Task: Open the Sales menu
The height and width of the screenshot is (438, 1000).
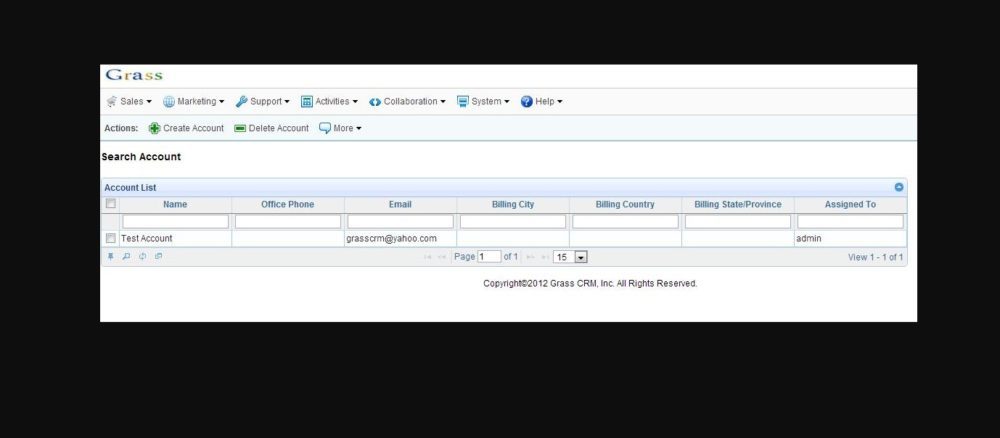Action: point(129,101)
